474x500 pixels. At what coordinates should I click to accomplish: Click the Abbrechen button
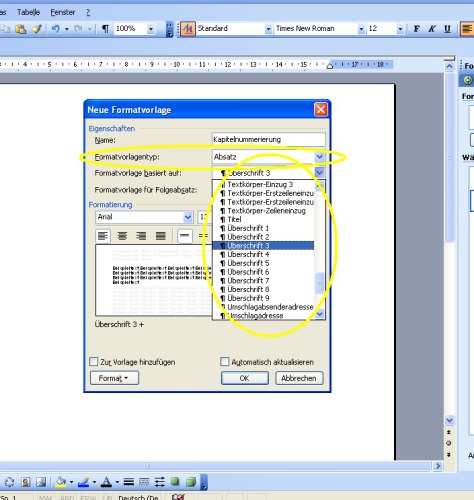pyautogui.click(x=299, y=378)
